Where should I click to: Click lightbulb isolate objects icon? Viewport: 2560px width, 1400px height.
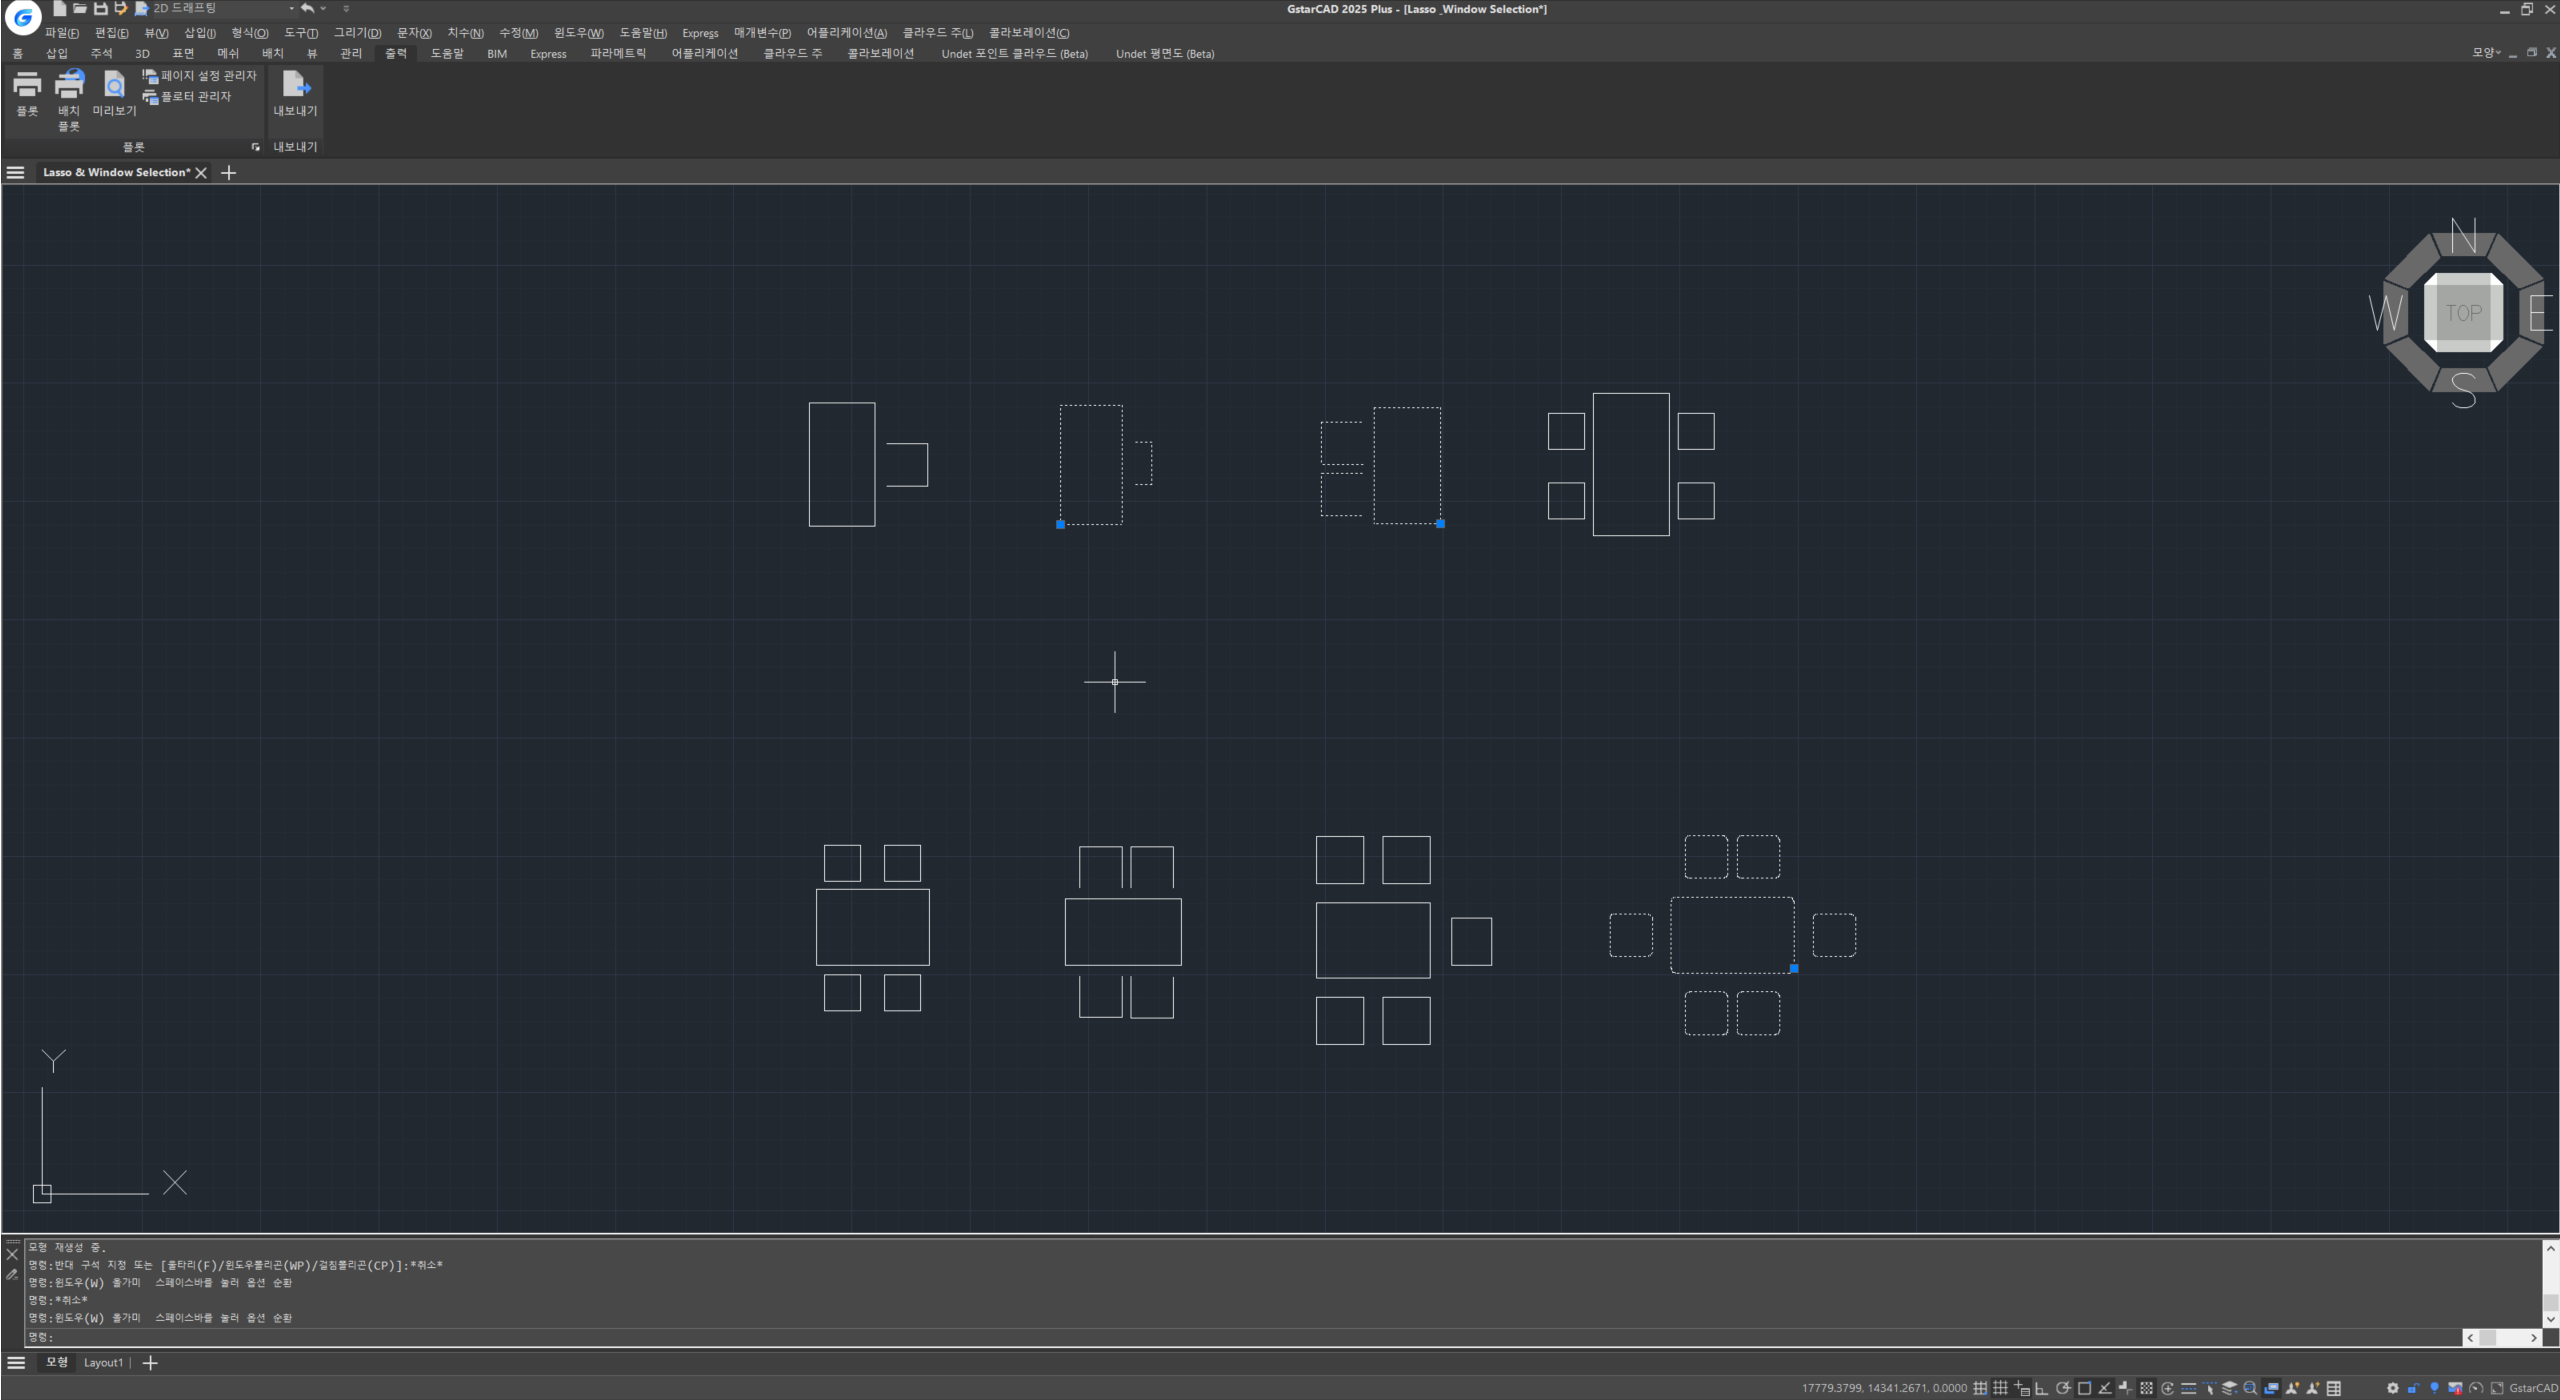pyautogui.click(x=2434, y=1388)
